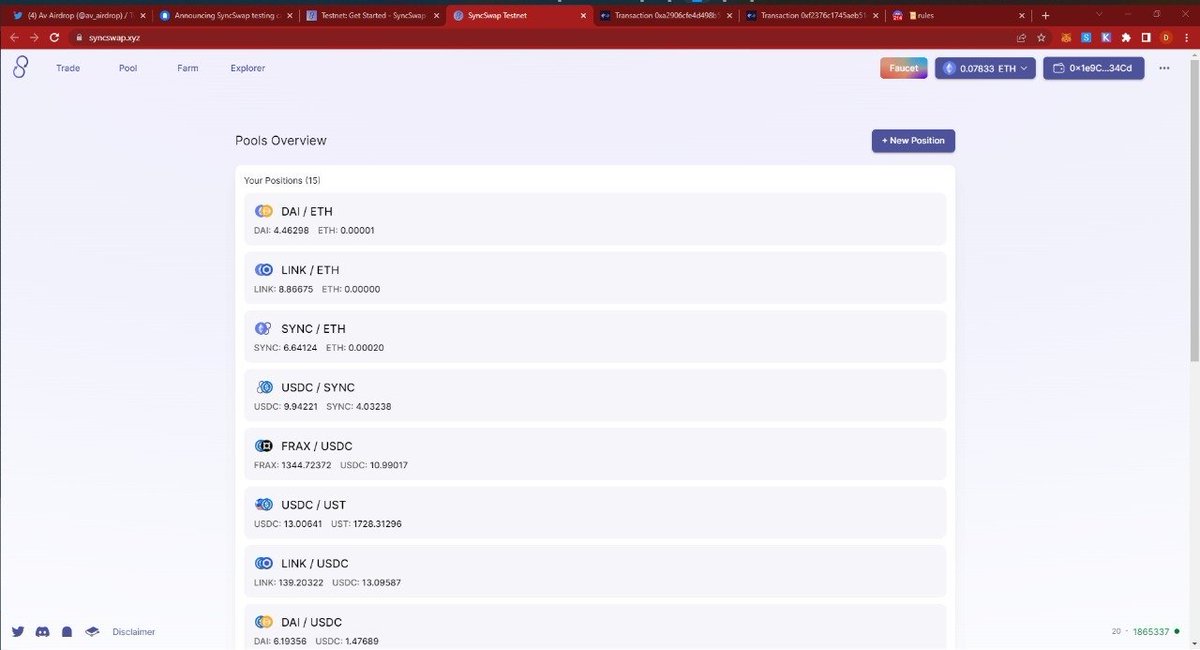Open a new browser tab

[x=1045, y=15]
